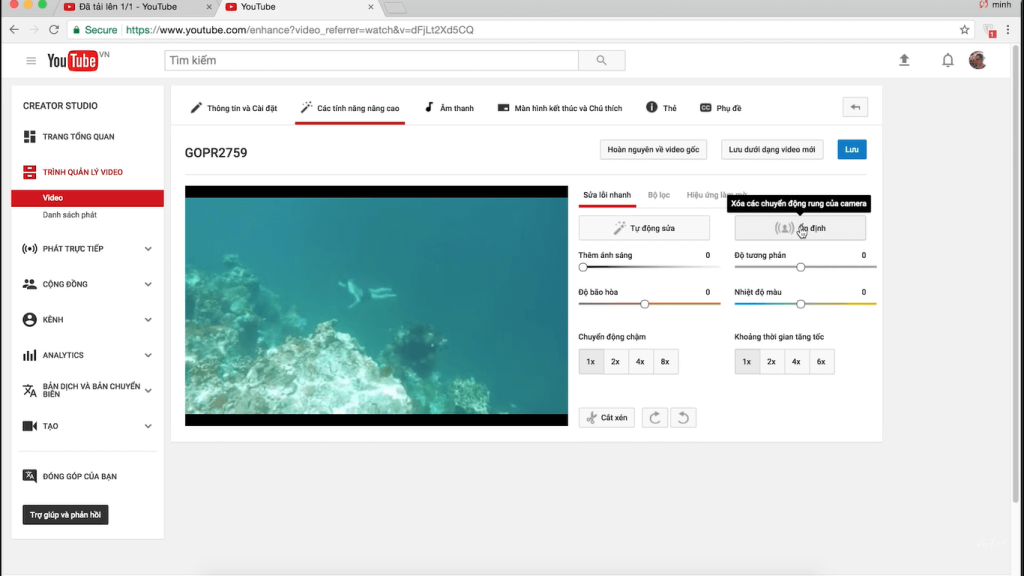Bookmark this page with the star icon

click(964, 30)
